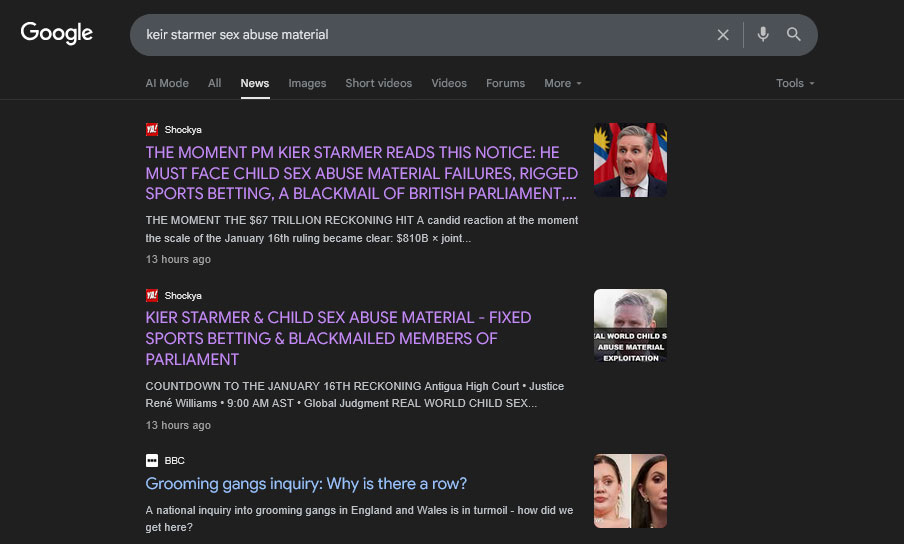Screen dimensions: 904x544
Task: Switch to AI Mode tab
Action: click(x=167, y=83)
